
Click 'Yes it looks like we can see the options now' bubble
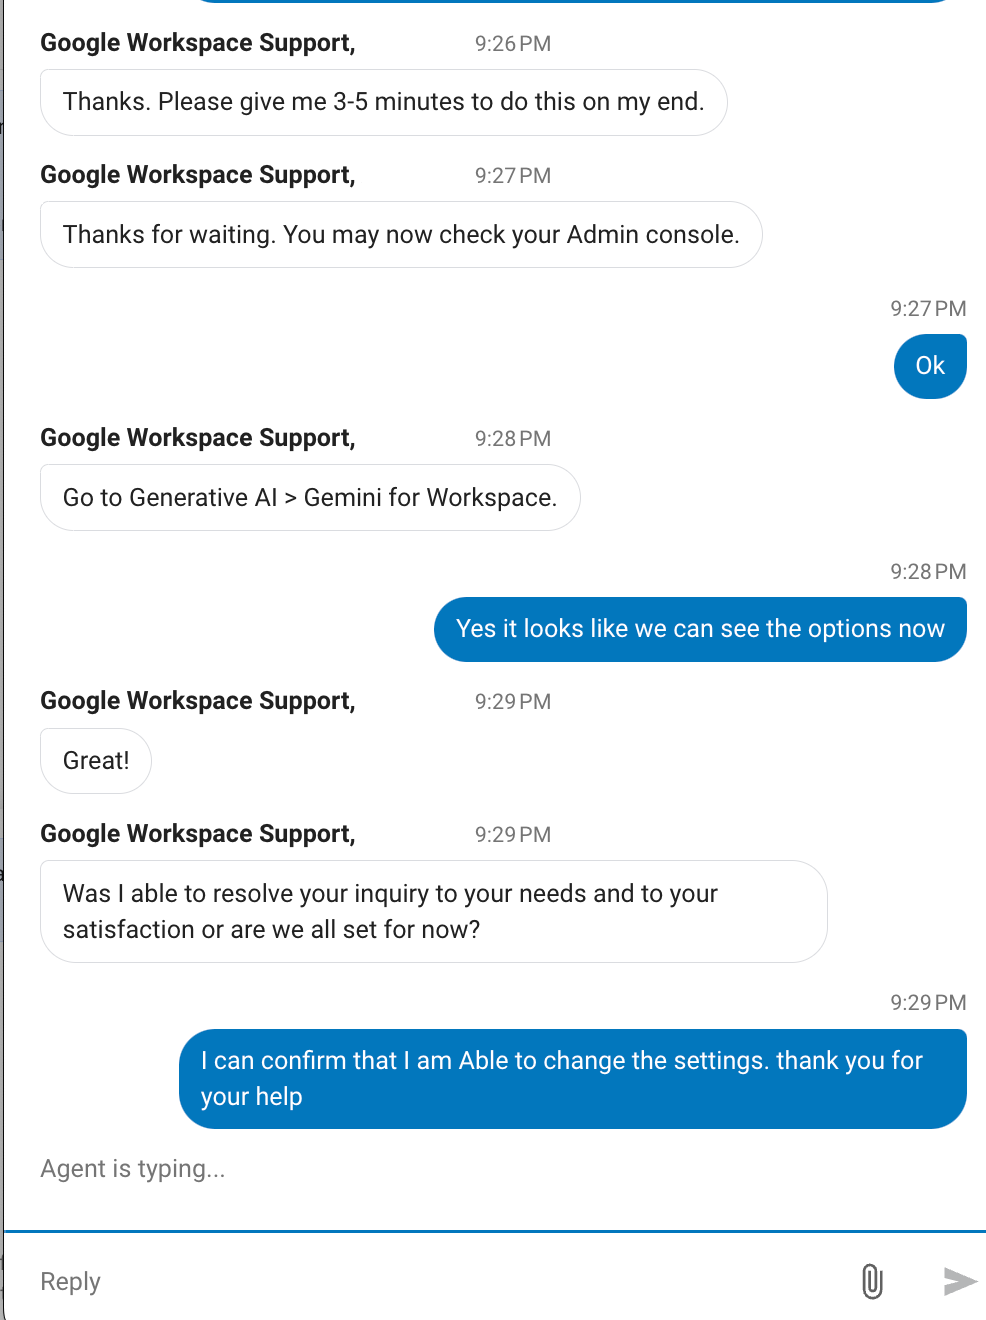click(x=700, y=629)
